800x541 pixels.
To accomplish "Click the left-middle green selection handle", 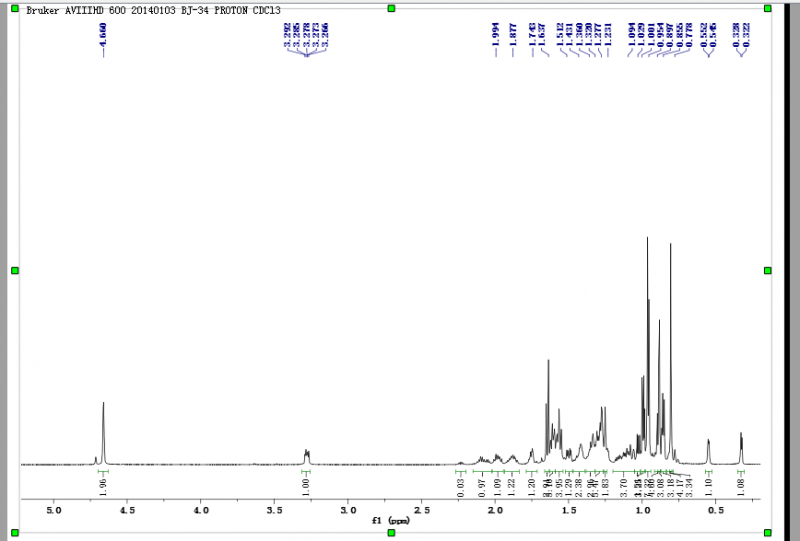I will pos(15,270).
